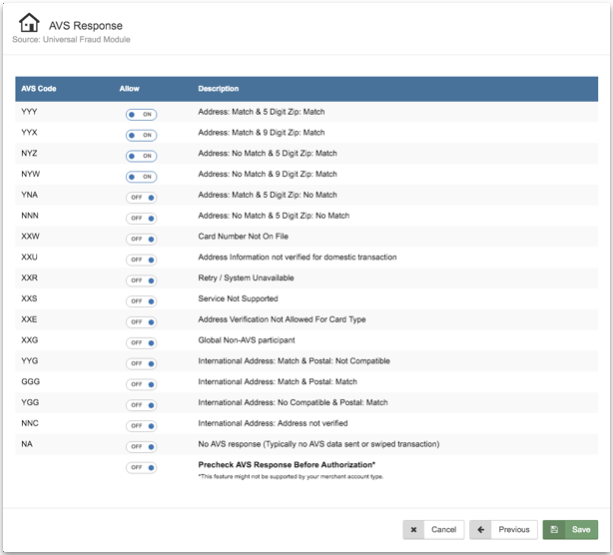
Task: Turn on the NA no AVS response toggle
Action: coord(141,446)
